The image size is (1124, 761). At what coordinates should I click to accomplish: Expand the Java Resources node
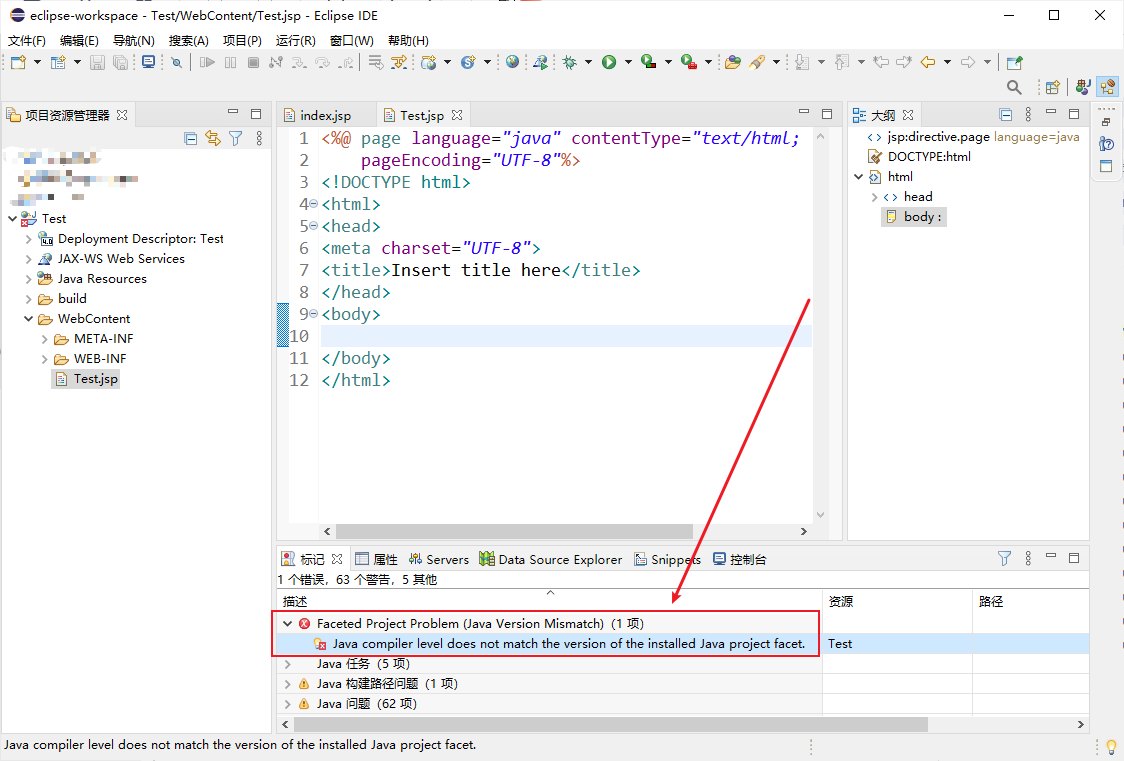(x=29, y=279)
